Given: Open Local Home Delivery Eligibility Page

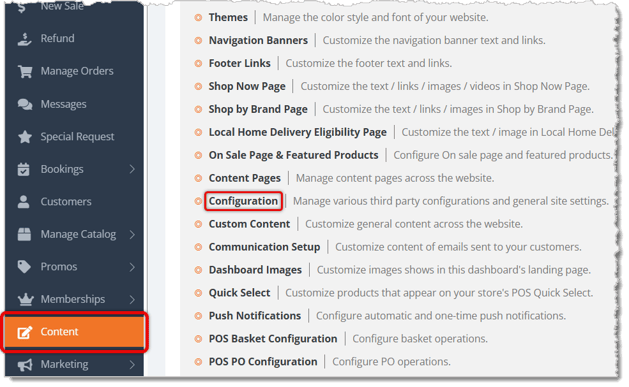Looking at the screenshot, I should pos(297,132).
